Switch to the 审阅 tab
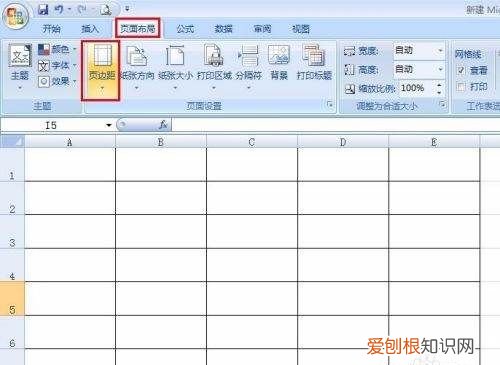500x365 pixels. pyautogui.click(x=262, y=29)
